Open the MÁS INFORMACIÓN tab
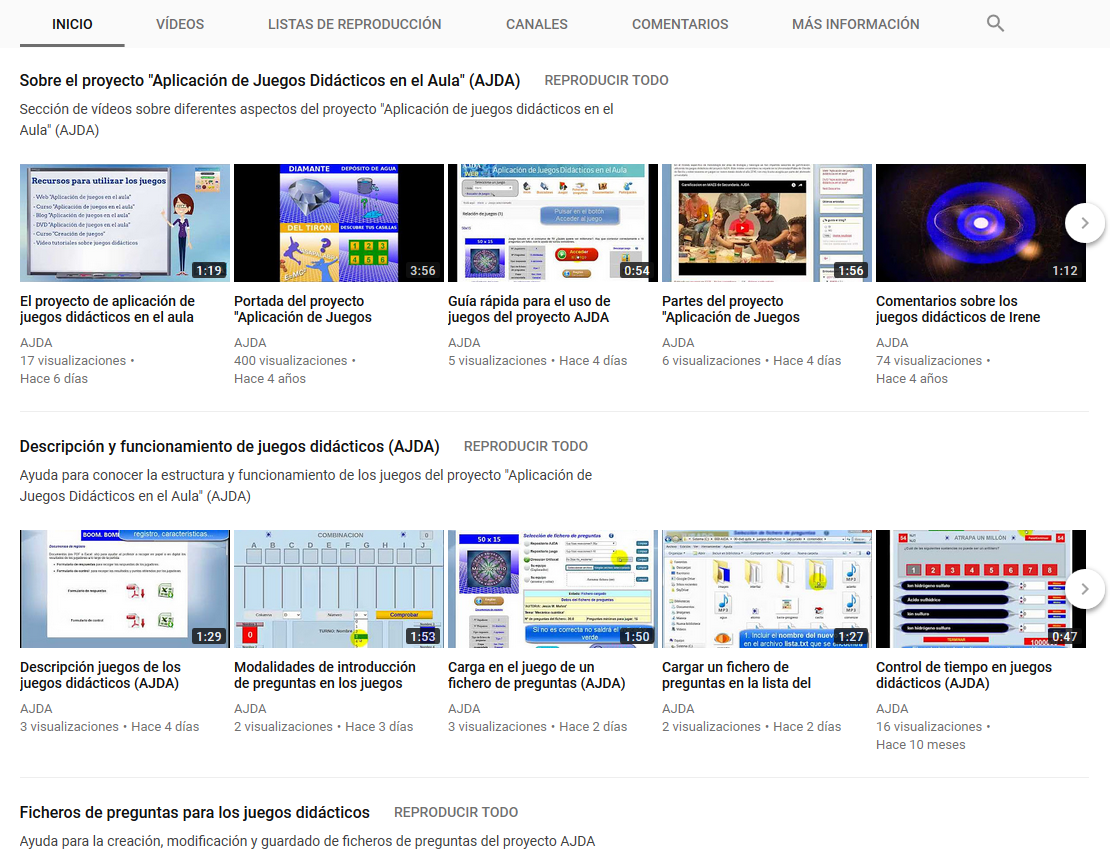Screen dimensions: 1110x866 [x=855, y=24]
